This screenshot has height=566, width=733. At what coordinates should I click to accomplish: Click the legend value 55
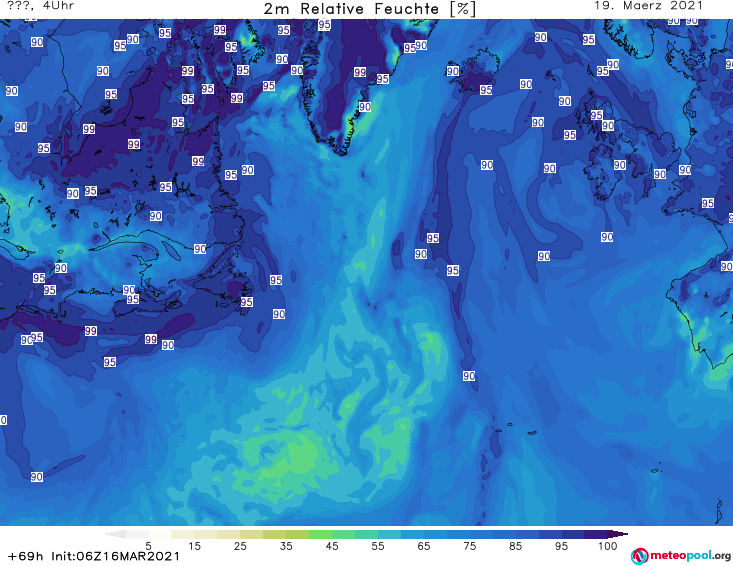pyautogui.click(x=378, y=546)
